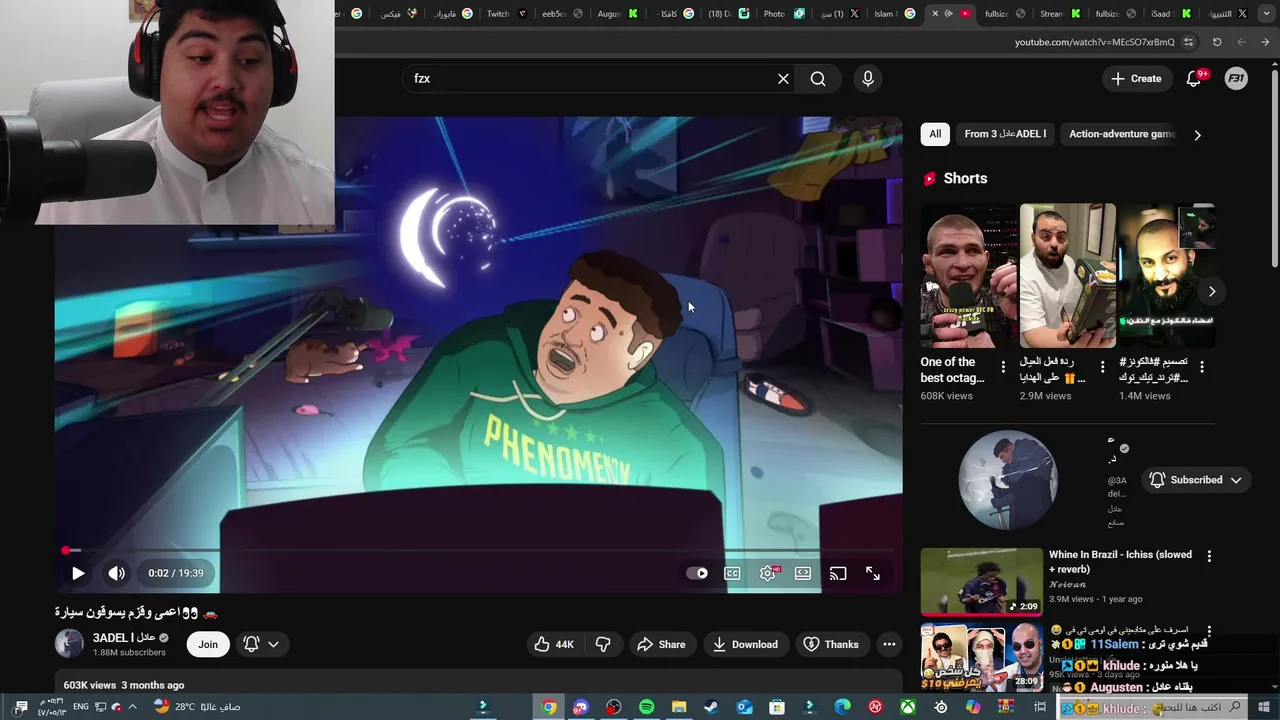Image resolution: width=1280 pixels, height=720 pixels.
Task: Open the 28°C weather widget
Action: click(198, 706)
